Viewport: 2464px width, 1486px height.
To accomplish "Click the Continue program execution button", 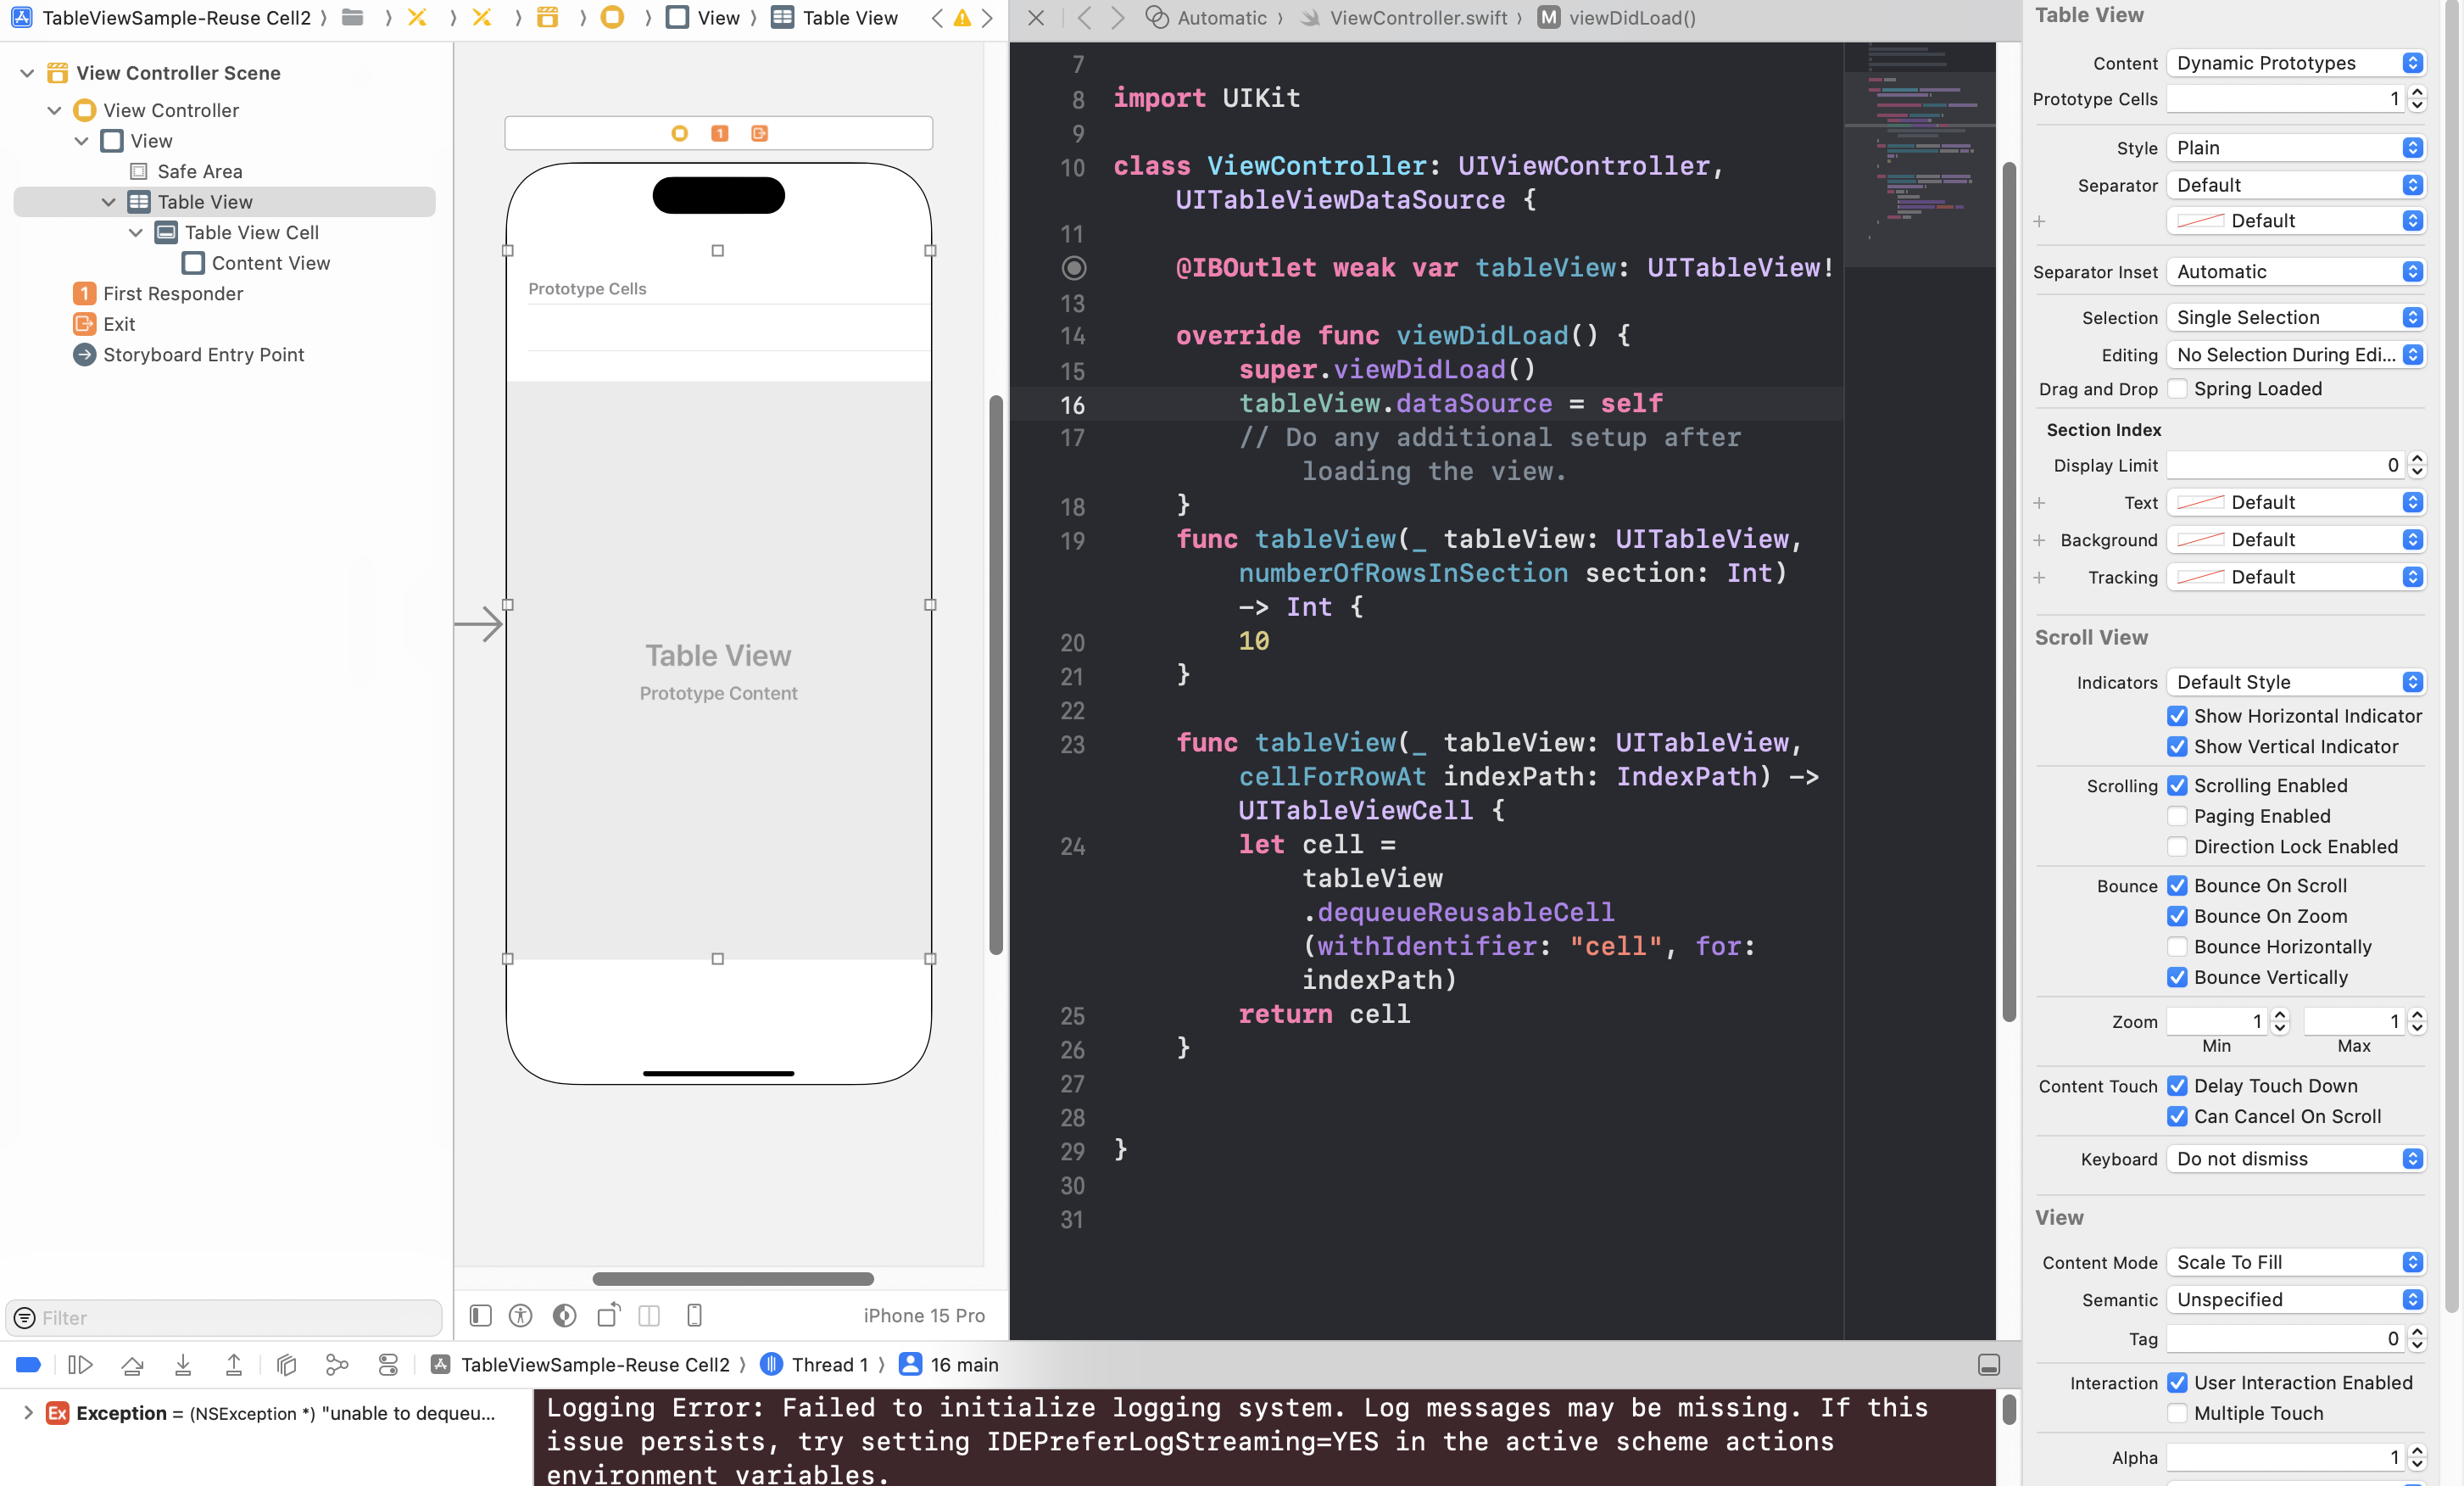I will pyautogui.click(x=80, y=1365).
